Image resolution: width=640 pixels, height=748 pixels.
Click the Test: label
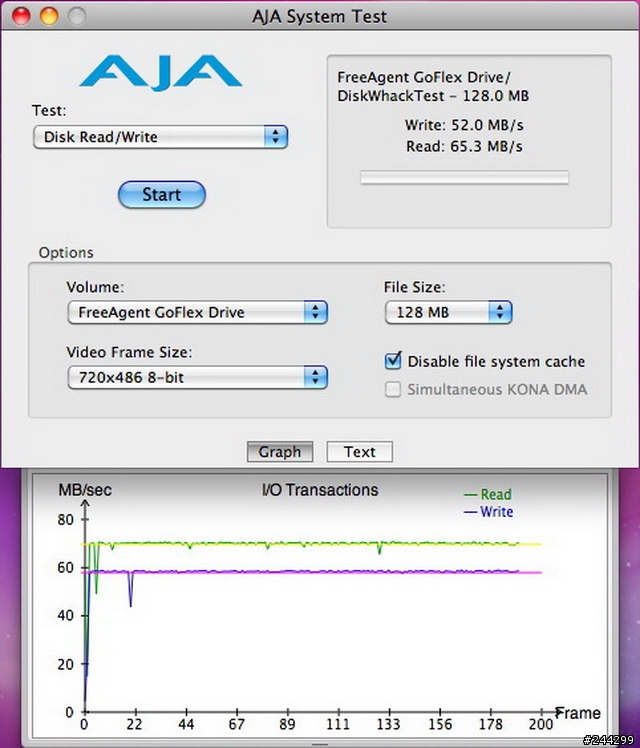click(49, 111)
